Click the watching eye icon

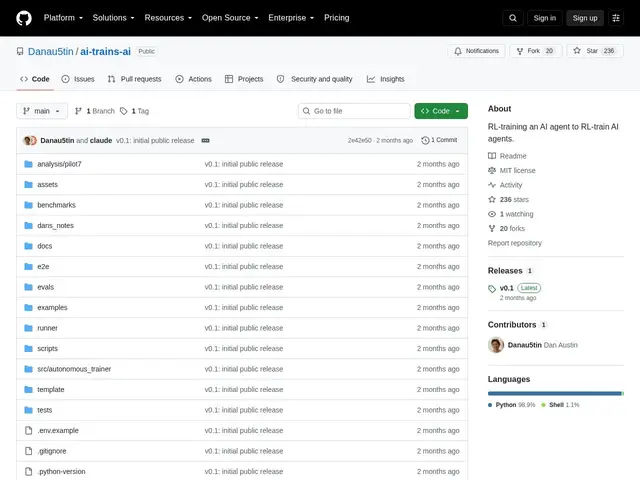point(492,214)
